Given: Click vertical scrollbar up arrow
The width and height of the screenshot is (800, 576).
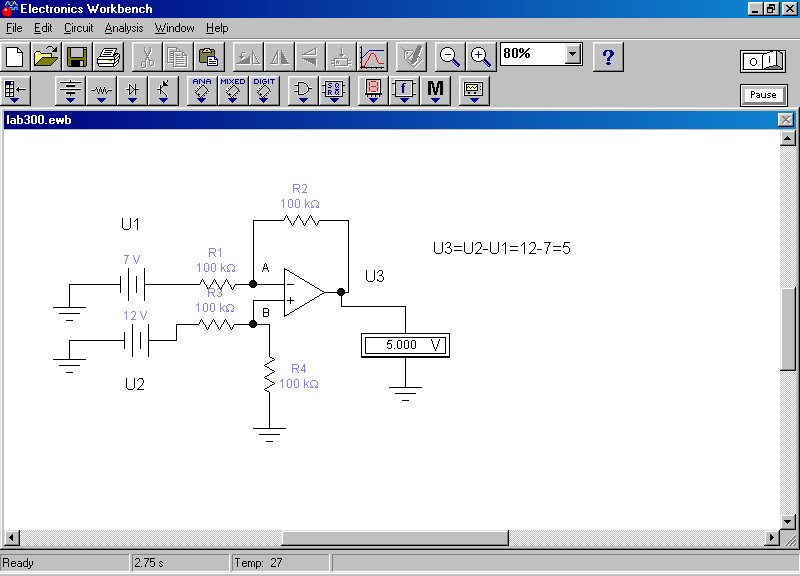Looking at the screenshot, I should (788, 138).
